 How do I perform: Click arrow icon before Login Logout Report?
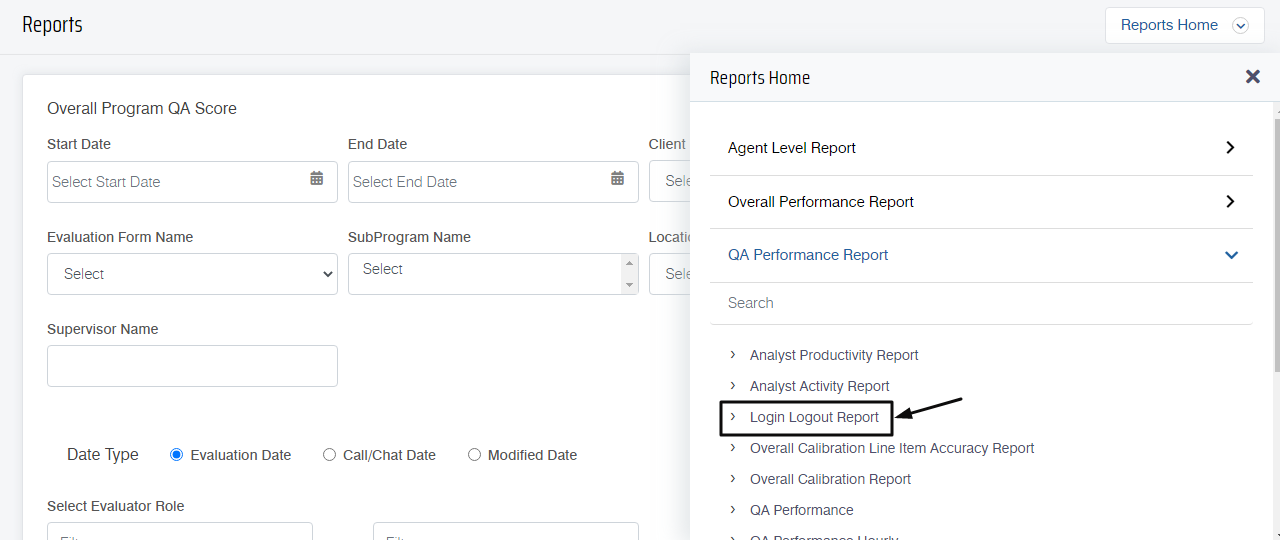pyautogui.click(x=733, y=416)
